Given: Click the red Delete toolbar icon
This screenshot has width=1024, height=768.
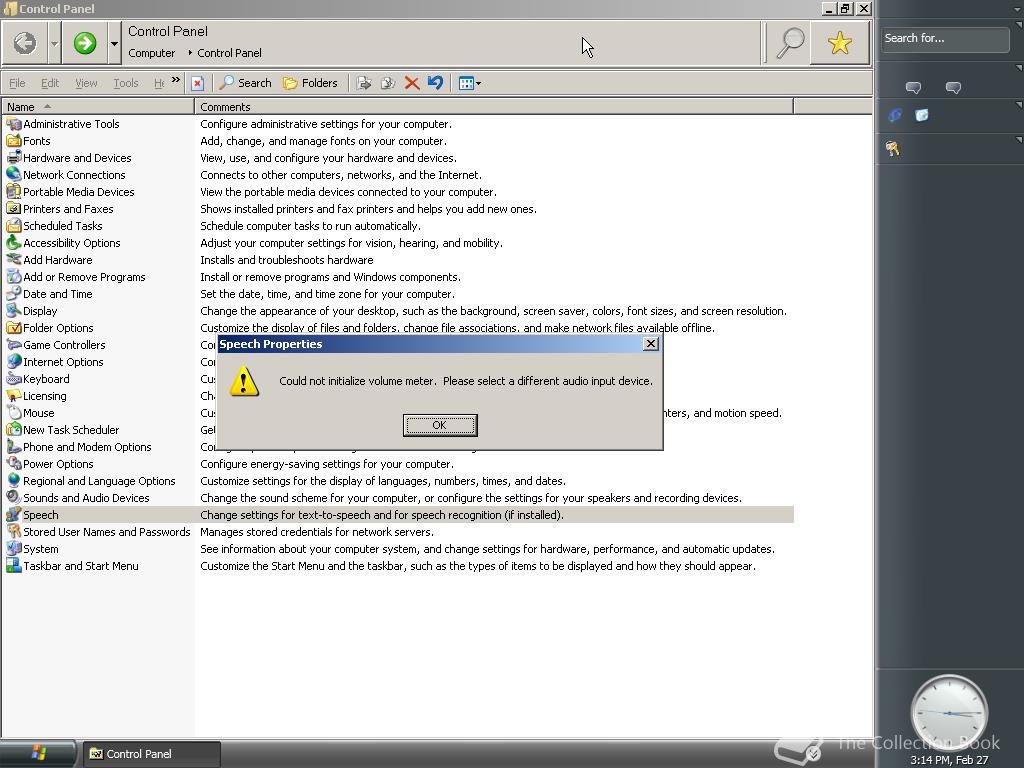Looking at the screenshot, I should 411,83.
